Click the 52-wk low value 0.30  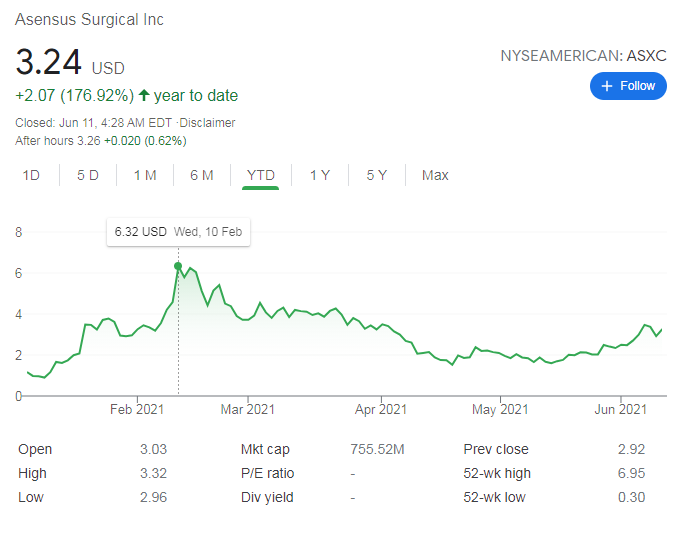pos(631,497)
